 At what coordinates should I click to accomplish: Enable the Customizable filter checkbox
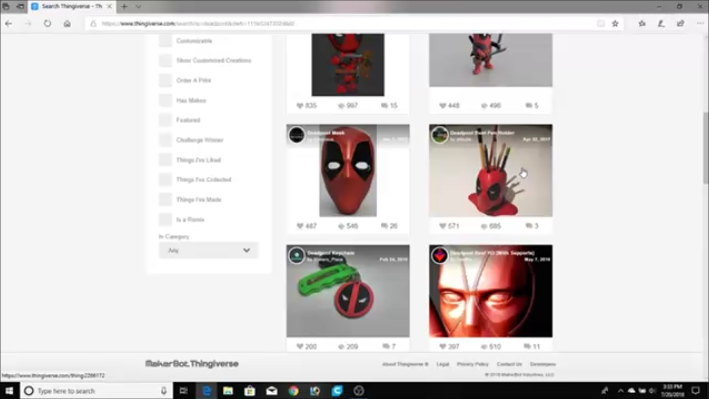(x=165, y=41)
